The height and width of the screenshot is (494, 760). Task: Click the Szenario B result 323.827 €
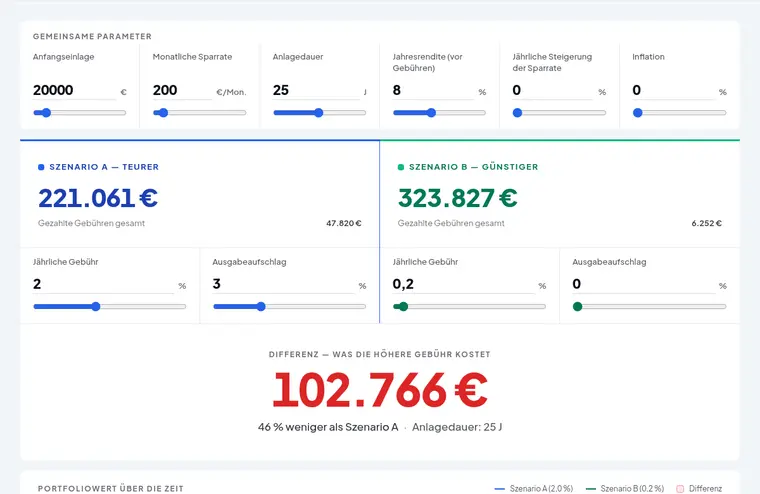pos(458,198)
